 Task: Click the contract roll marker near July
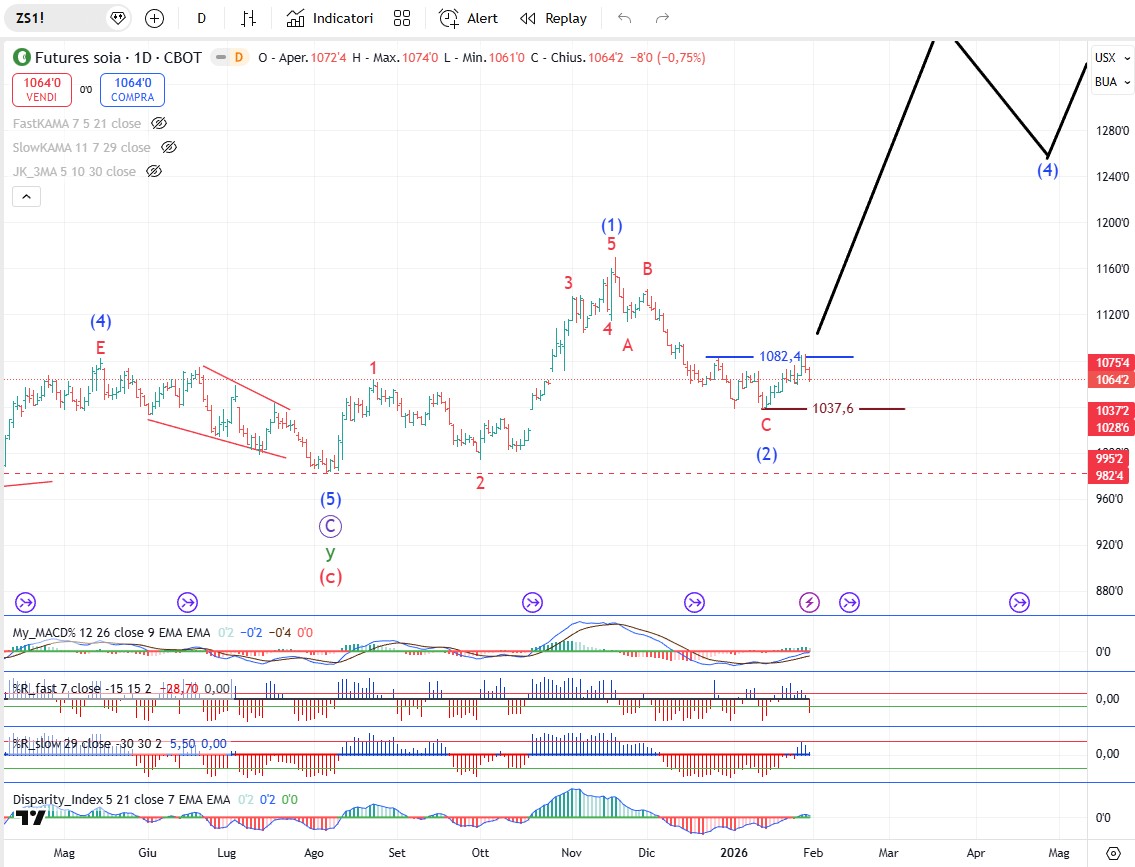coord(187,602)
